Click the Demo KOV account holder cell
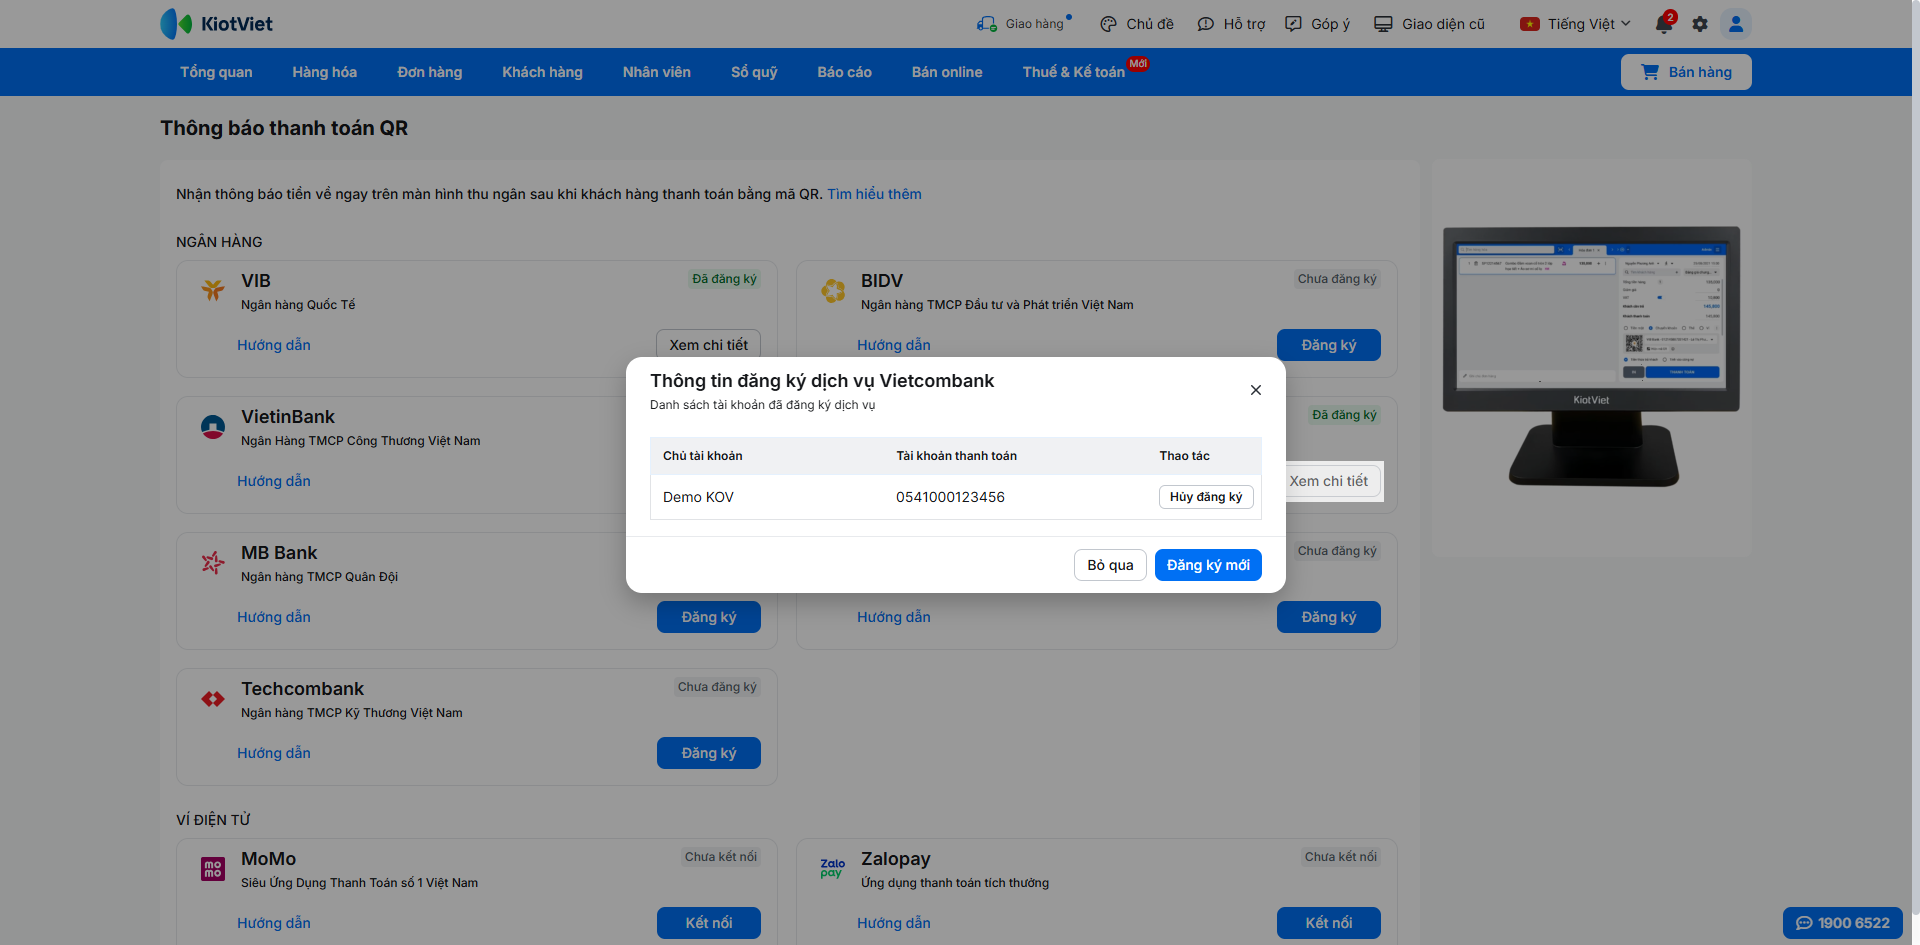The image size is (1920, 945). (698, 497)
